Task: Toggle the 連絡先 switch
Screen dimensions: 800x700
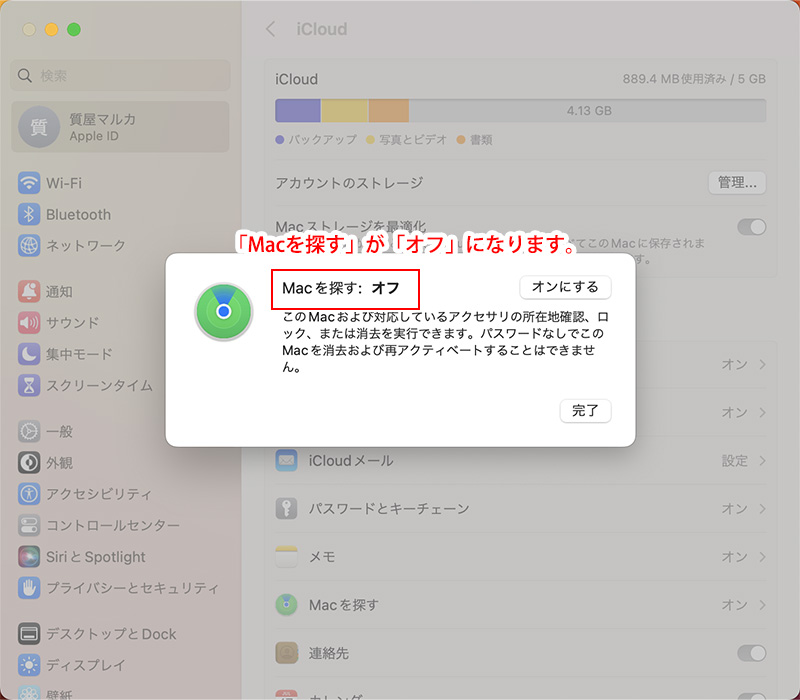Action: pyautogui.click(x=751, y=653)
